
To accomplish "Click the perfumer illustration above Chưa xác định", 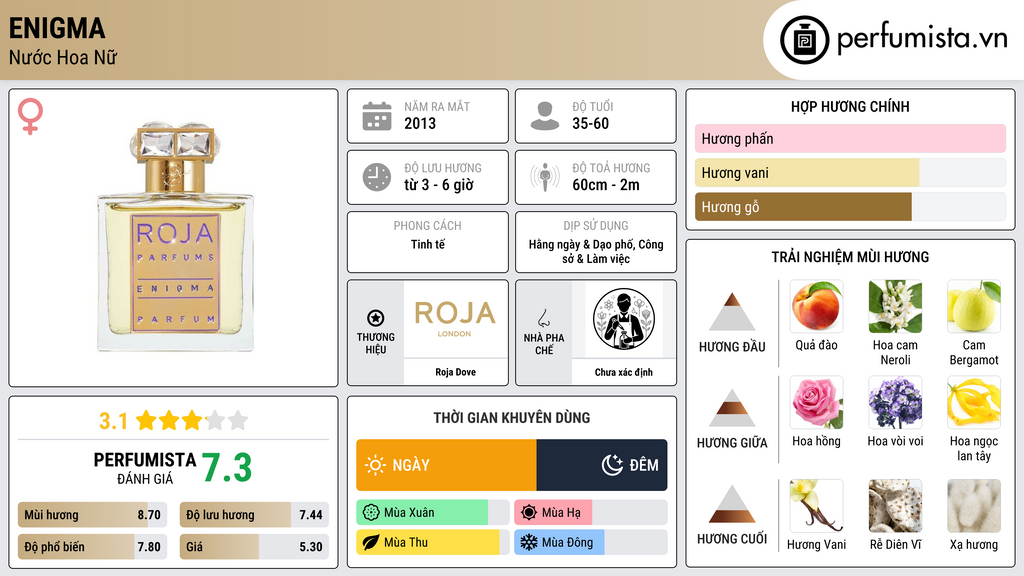I will click(624, 319).
